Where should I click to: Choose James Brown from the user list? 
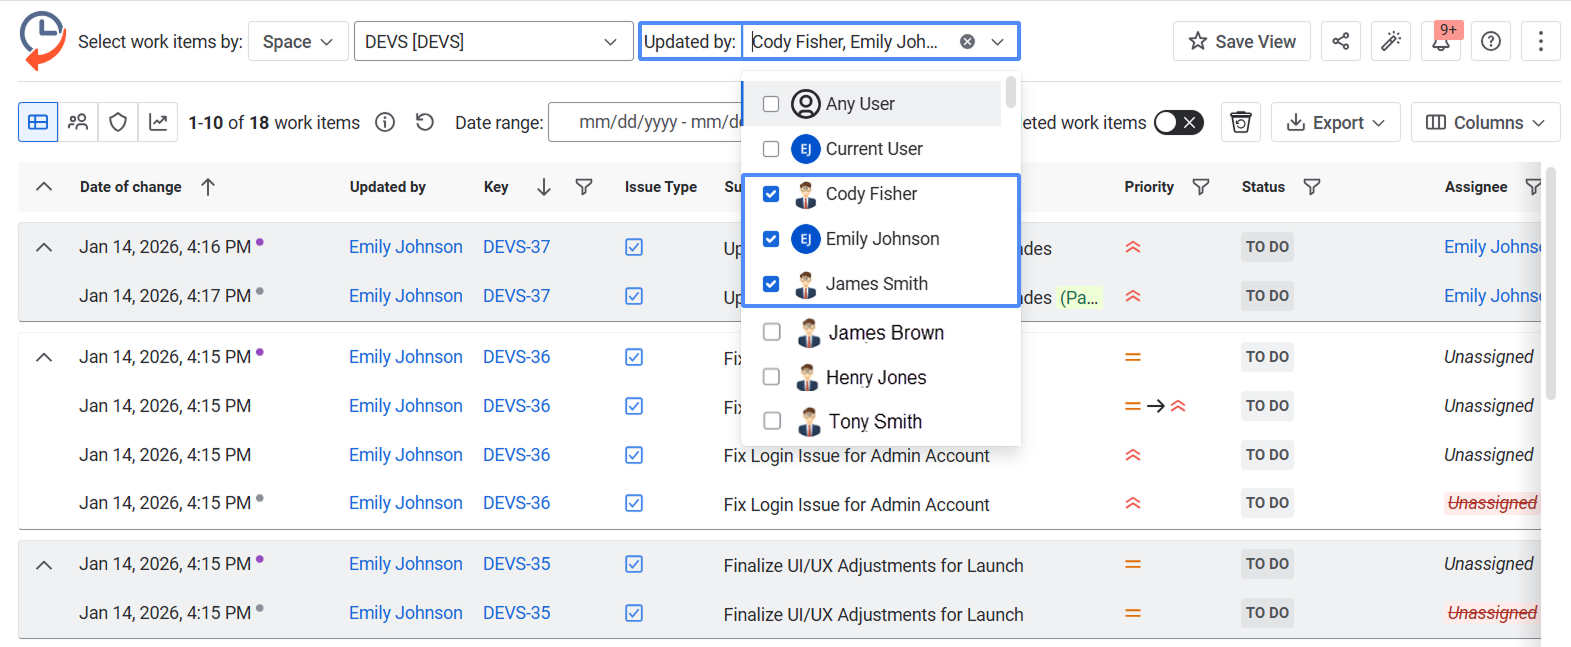tap(771, 332)
